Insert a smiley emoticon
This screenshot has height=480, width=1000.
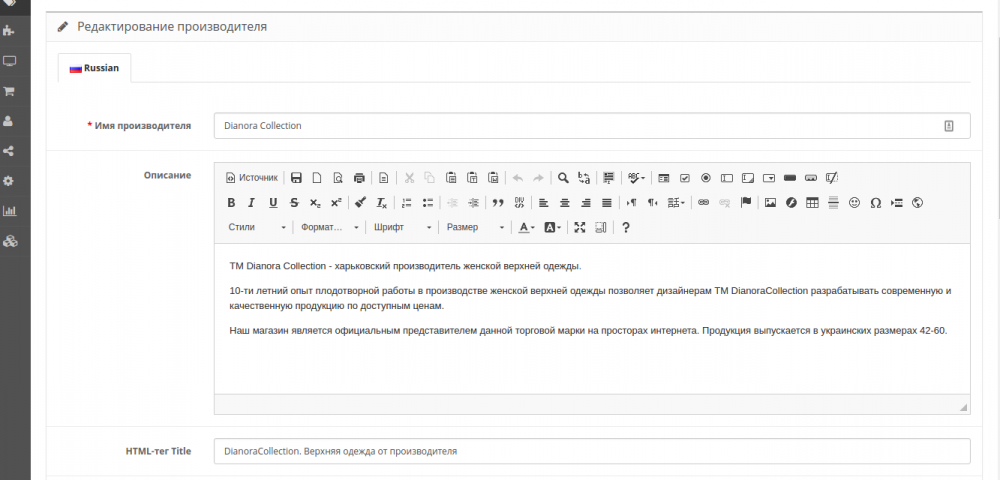tap(855, 203)
